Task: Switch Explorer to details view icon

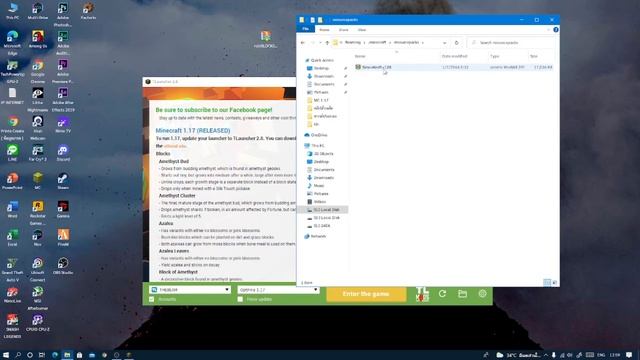Action: 547,282
